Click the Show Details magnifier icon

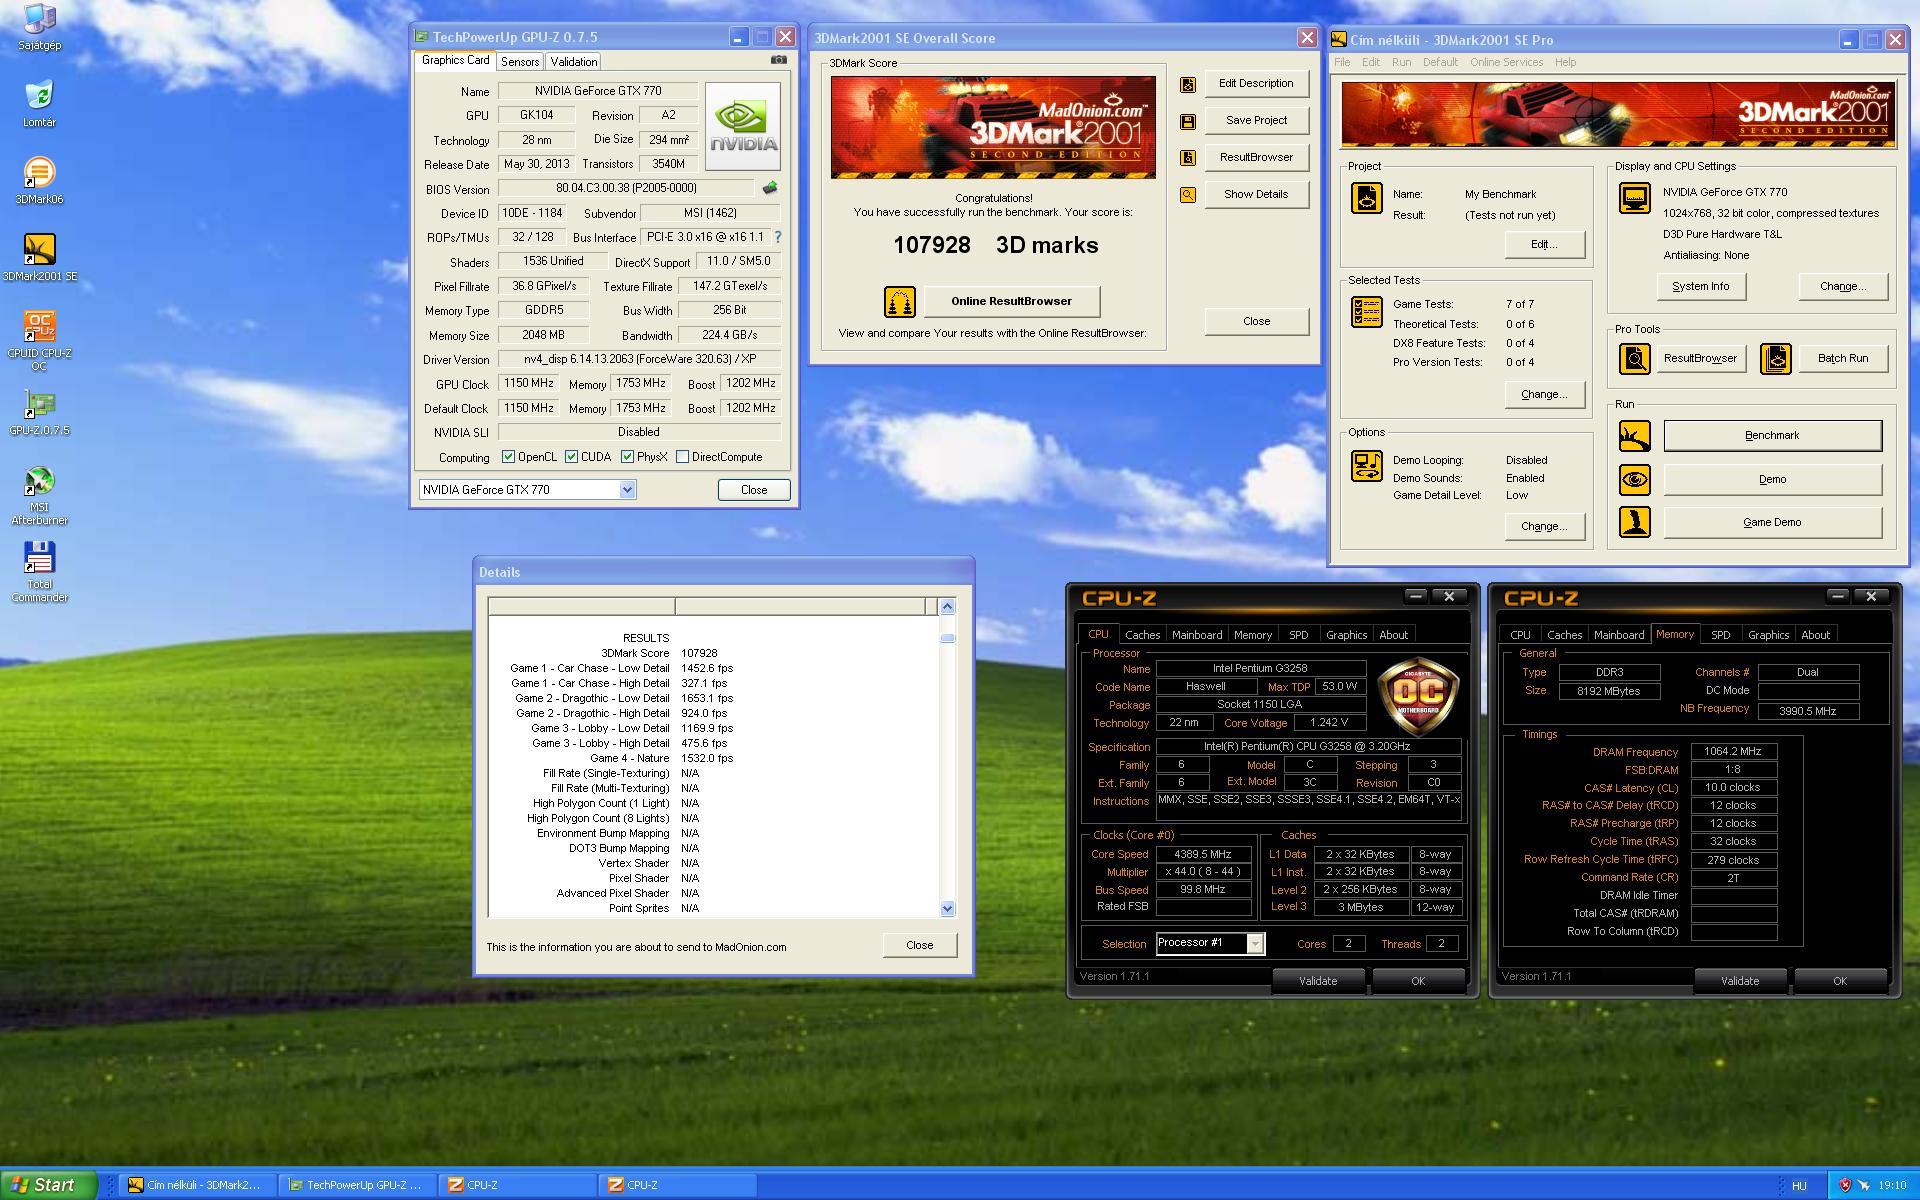point(1187,195)
